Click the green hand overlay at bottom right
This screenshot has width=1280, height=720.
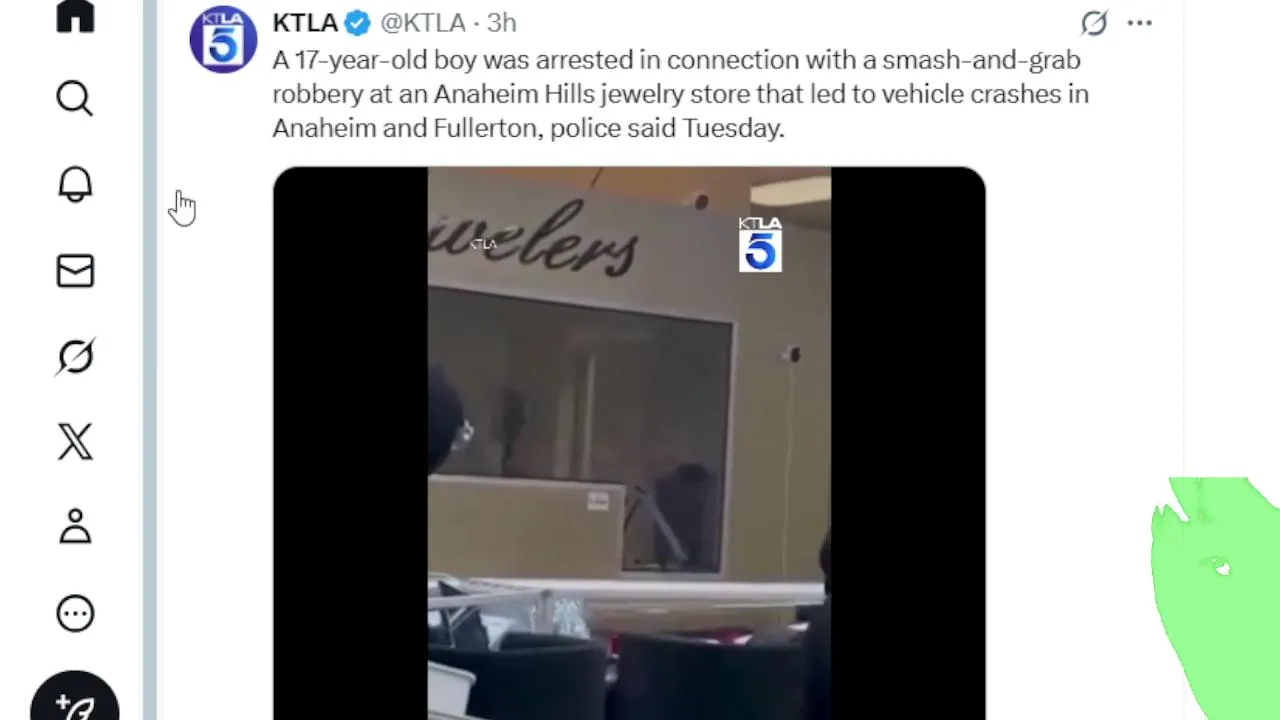[1215, 598]
